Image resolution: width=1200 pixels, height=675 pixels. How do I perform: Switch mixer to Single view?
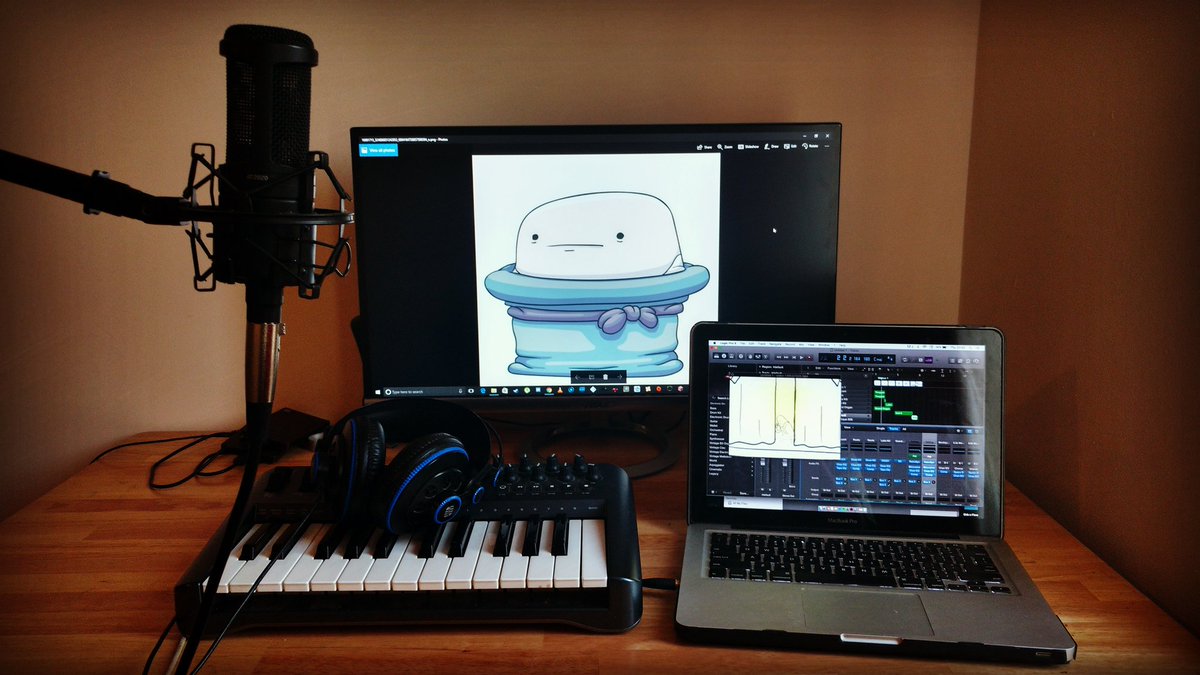pyautogui.click(x=880, y=428)
